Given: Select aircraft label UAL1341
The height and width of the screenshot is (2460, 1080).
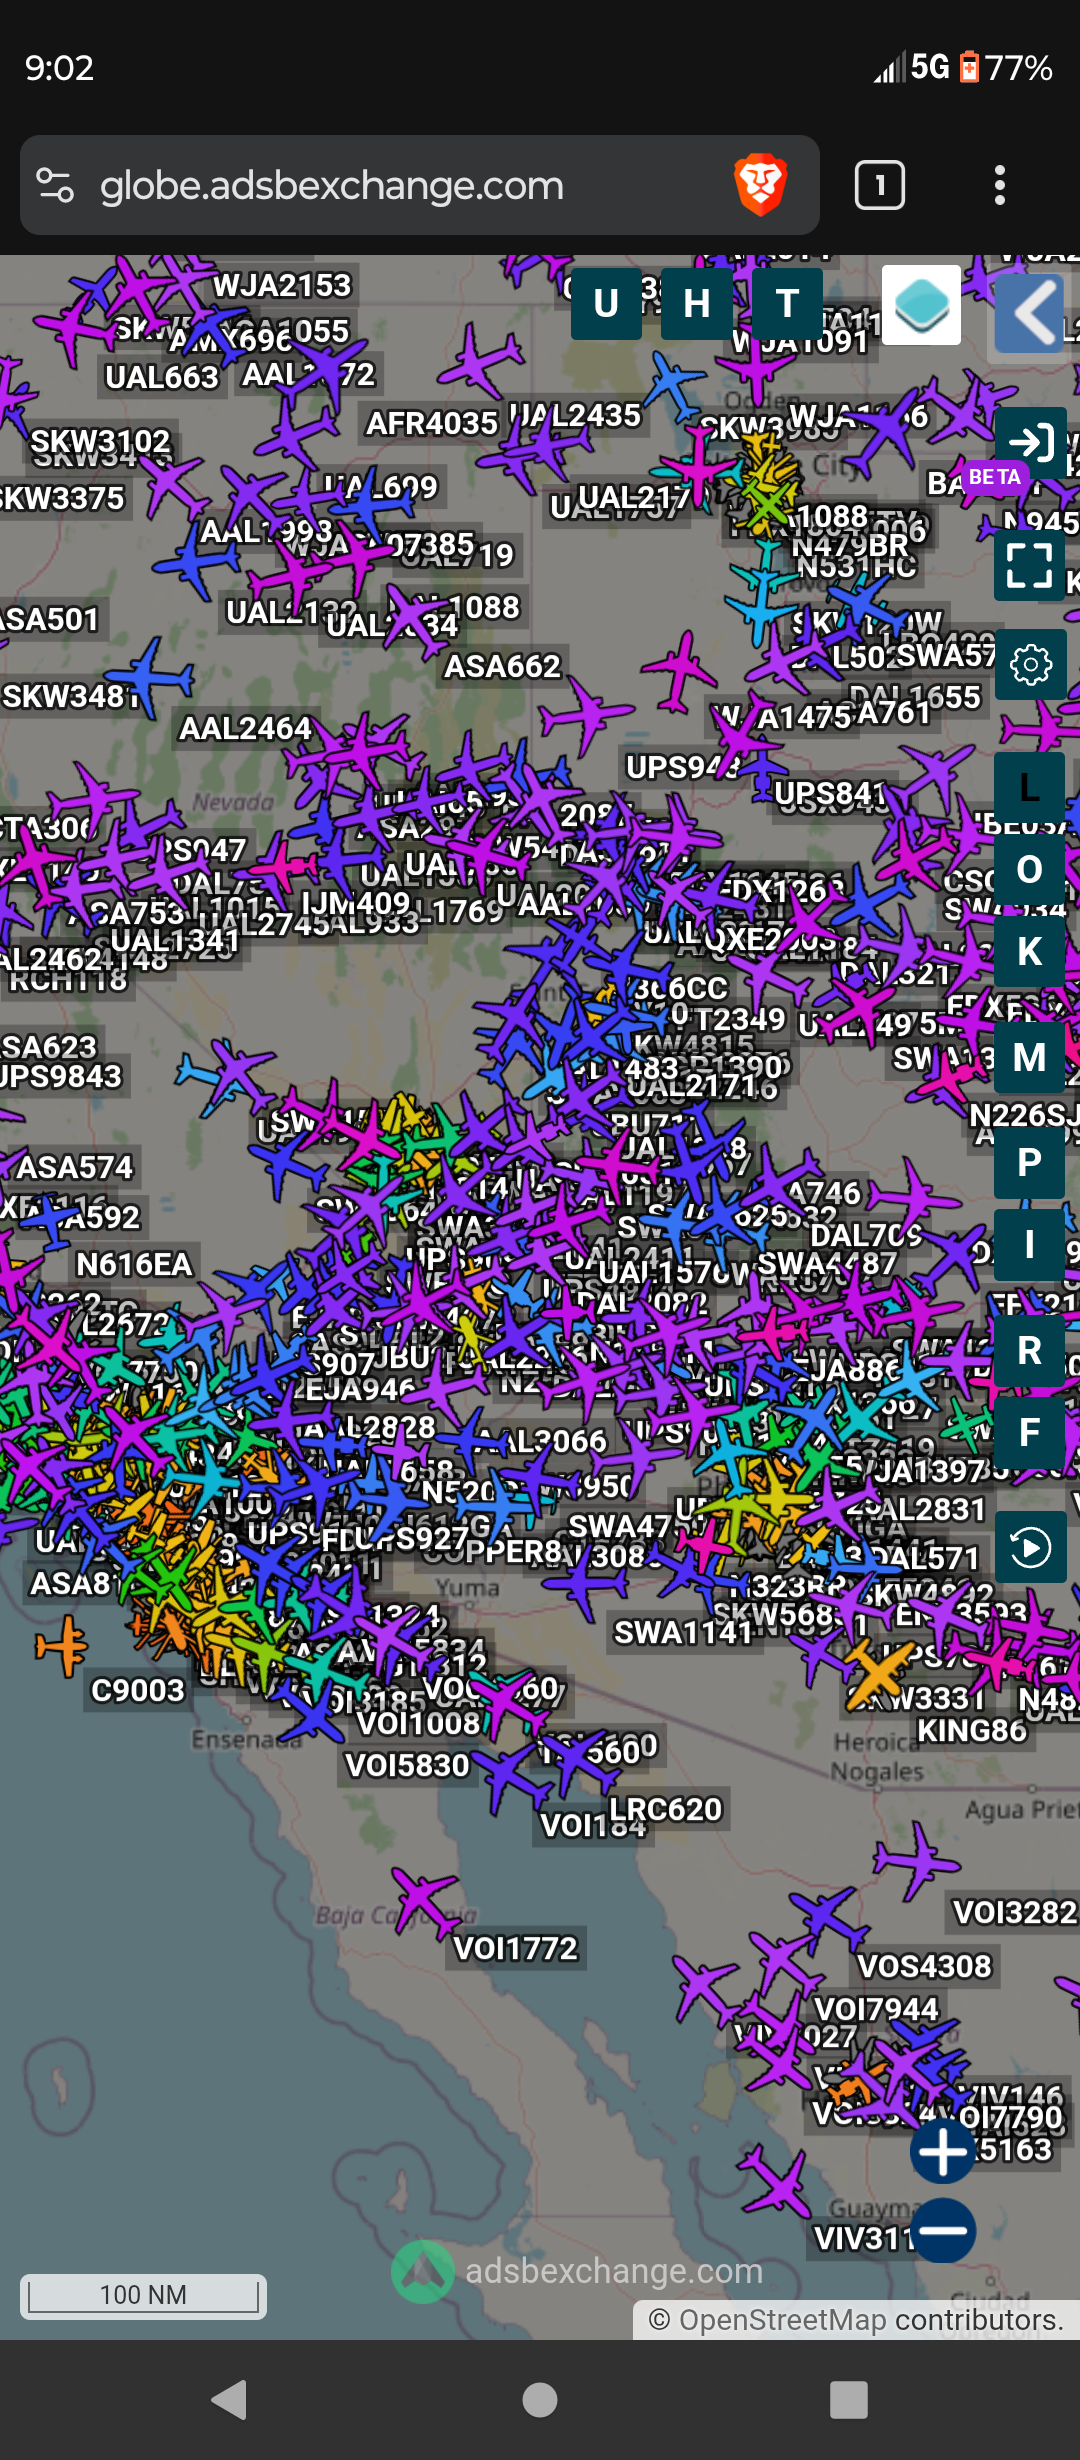Looking at the screenshot, I should click(175, 941).
